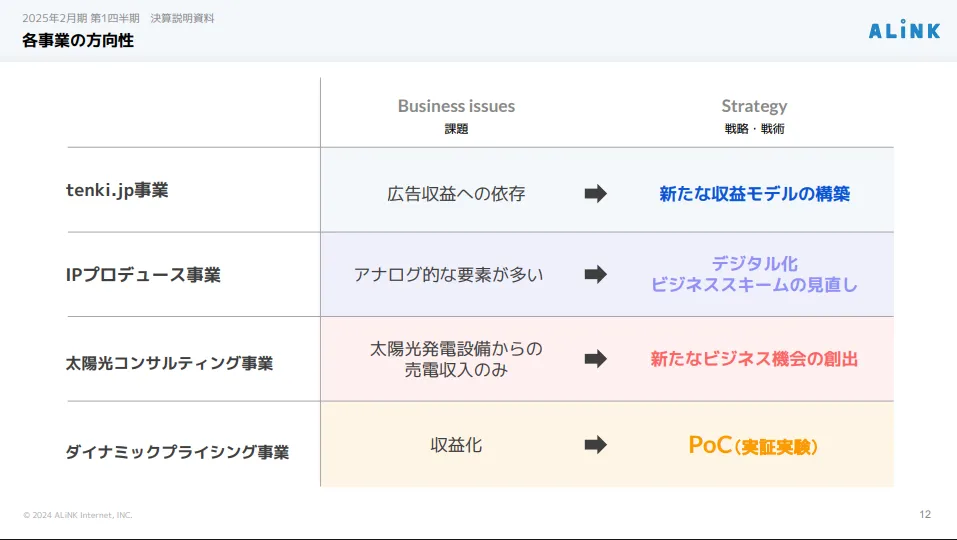Click the ALiNK logo
This screenshot has height=540, width=957.
(x=905, y=29)
